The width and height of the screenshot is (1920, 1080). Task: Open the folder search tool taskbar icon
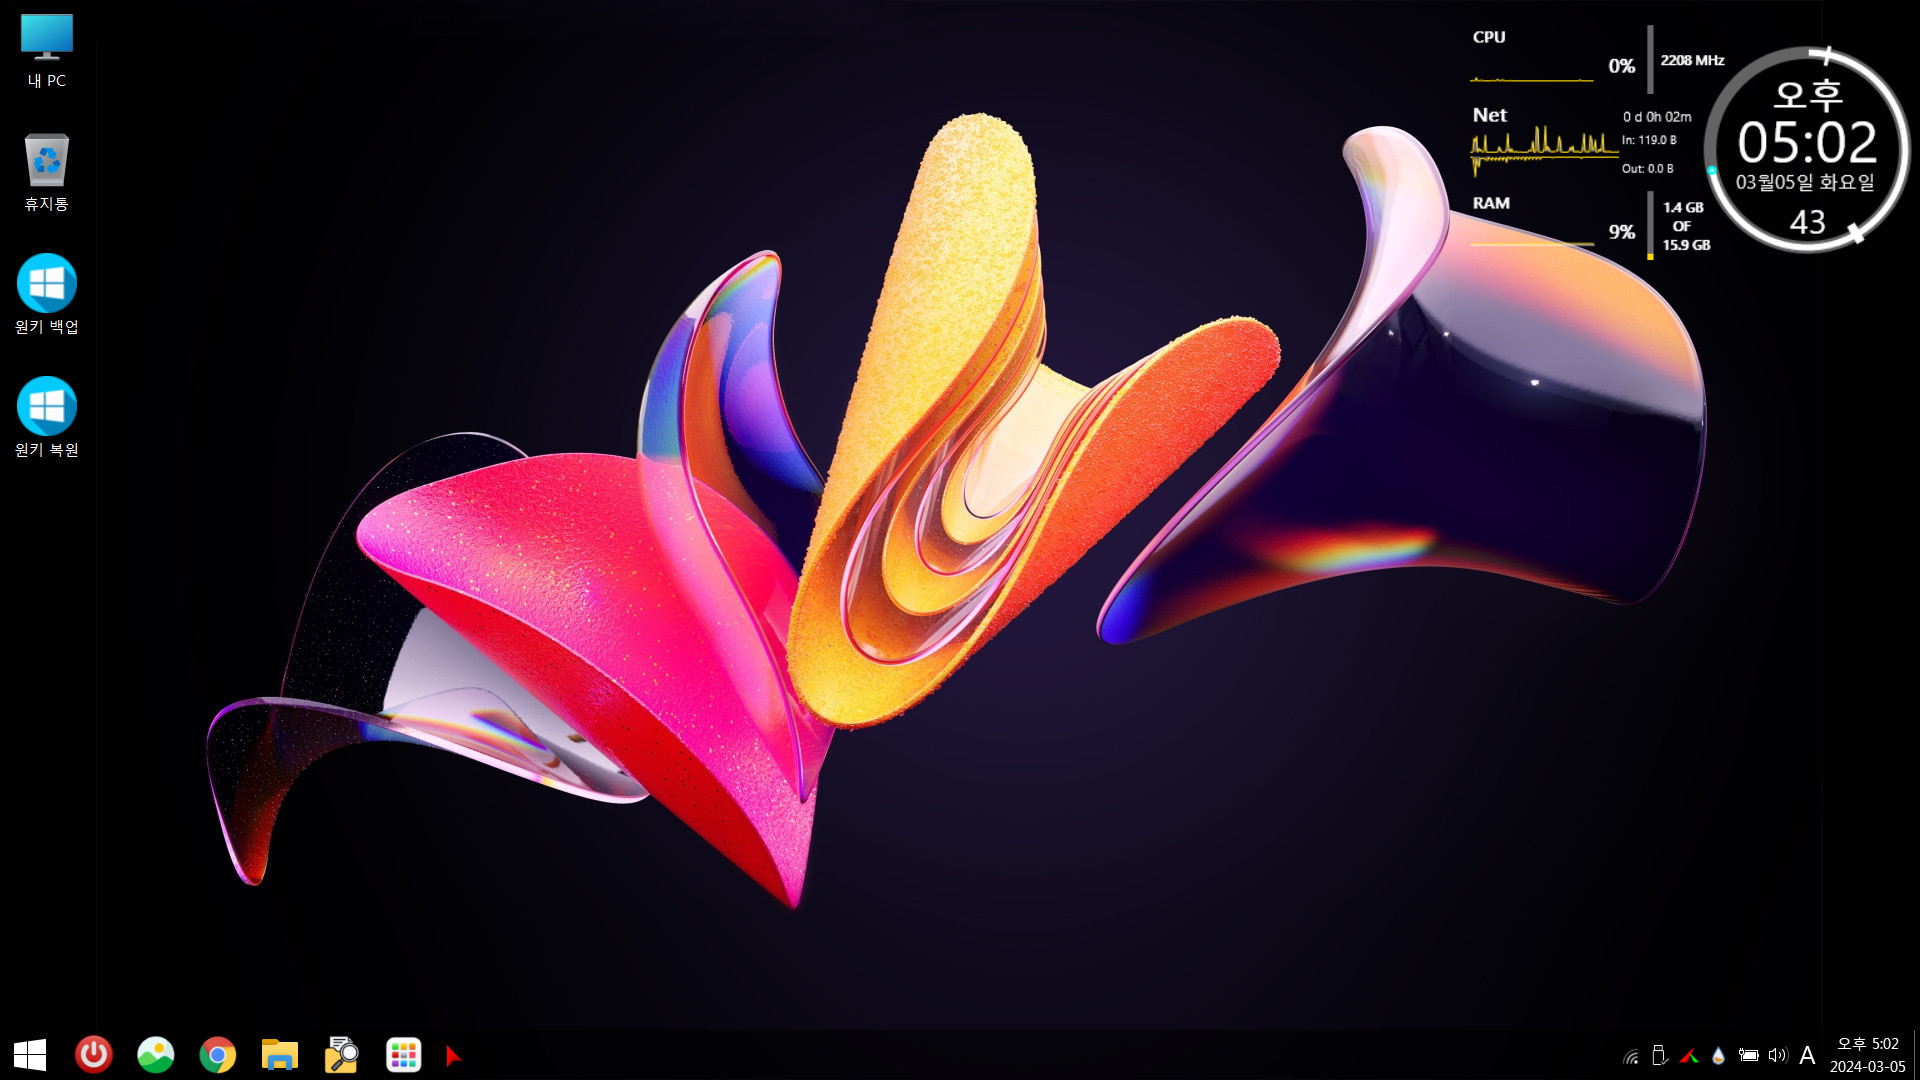pos(342,1055)
